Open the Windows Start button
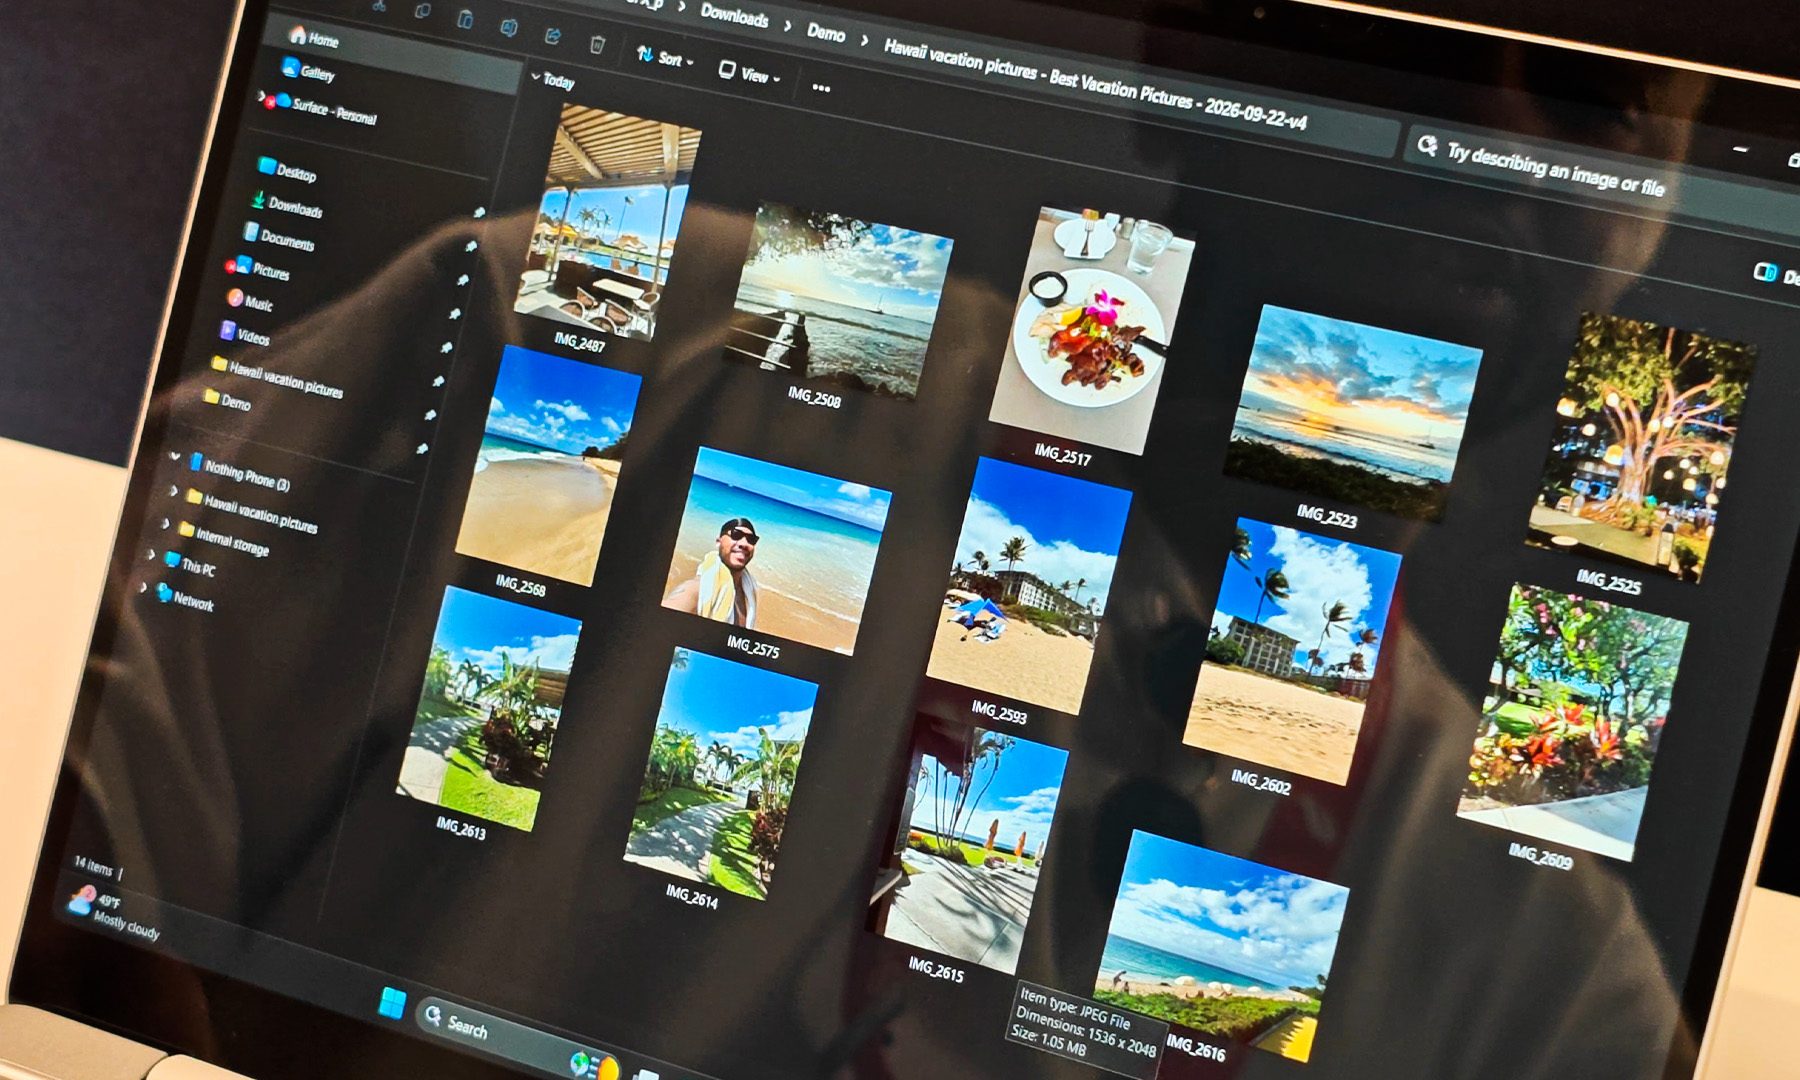This screenshot has width=1800, height=1080. coord(392,1002)
